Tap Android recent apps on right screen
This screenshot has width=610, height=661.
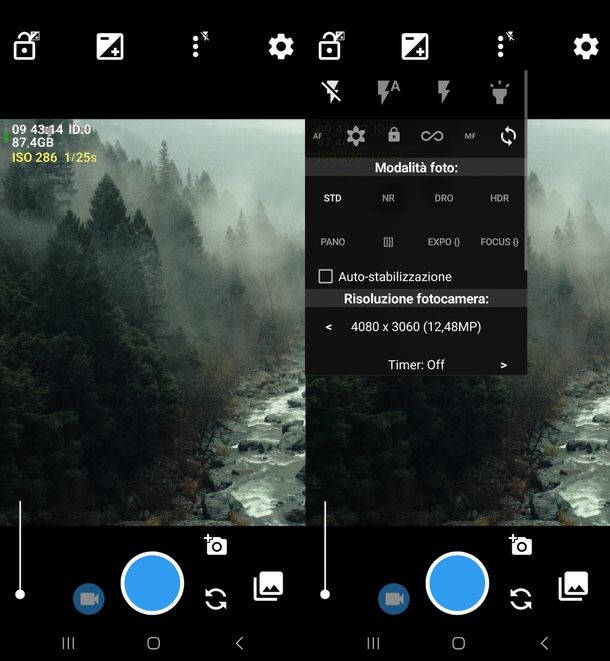374,643
